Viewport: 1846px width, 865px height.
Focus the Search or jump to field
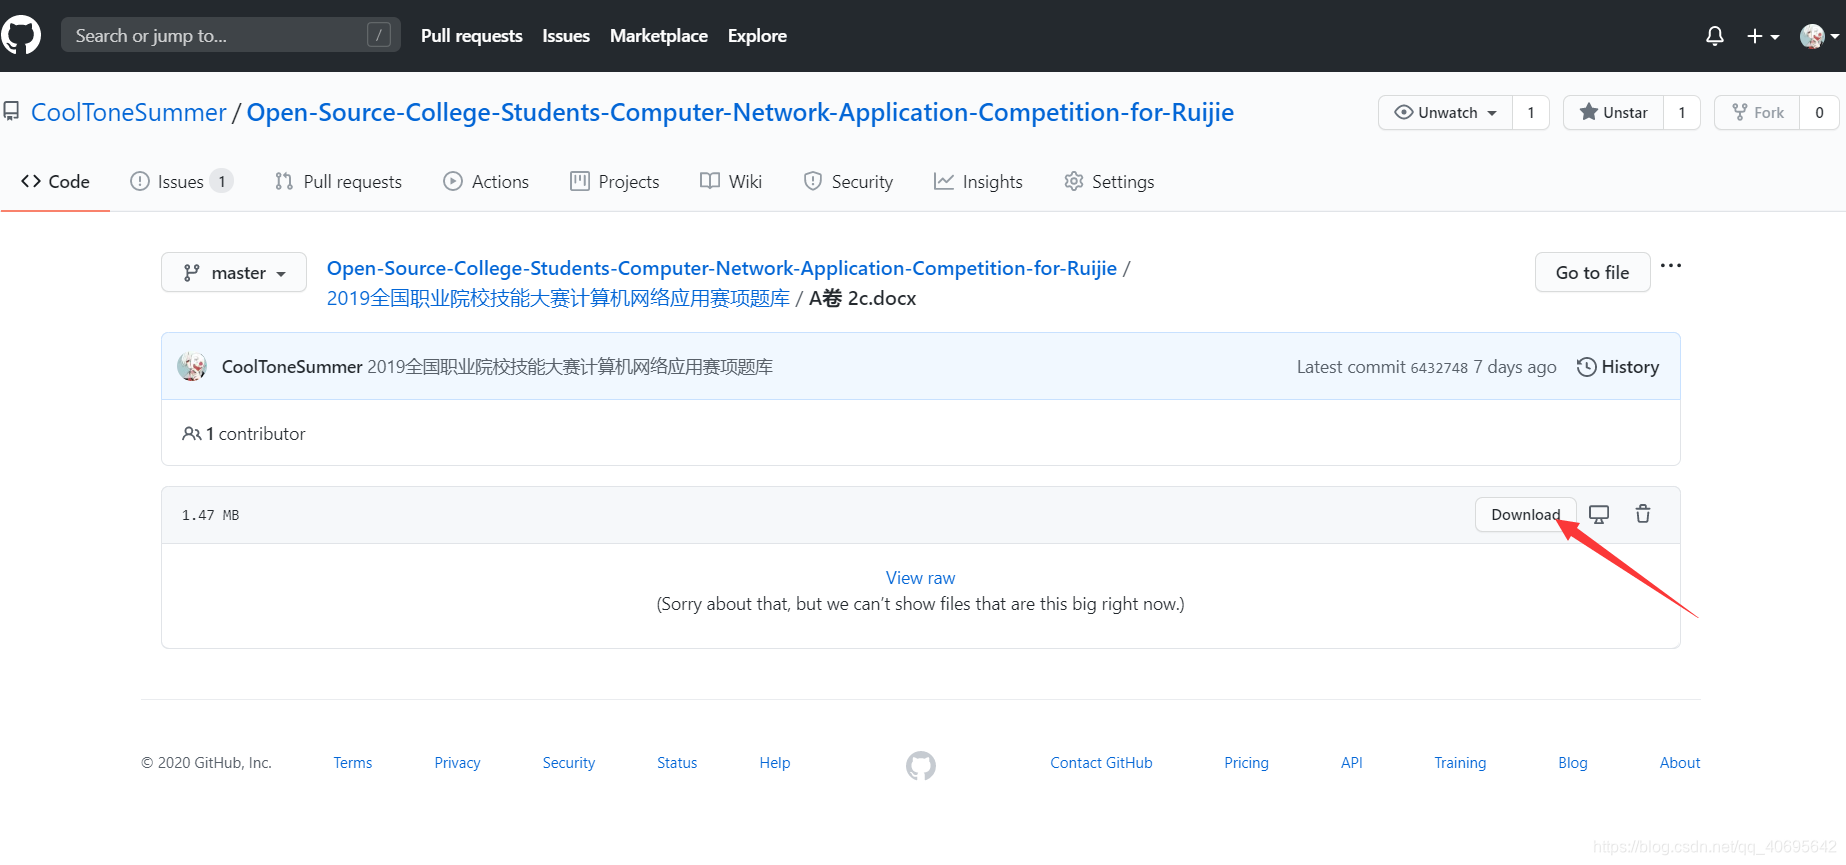point(231,35)
